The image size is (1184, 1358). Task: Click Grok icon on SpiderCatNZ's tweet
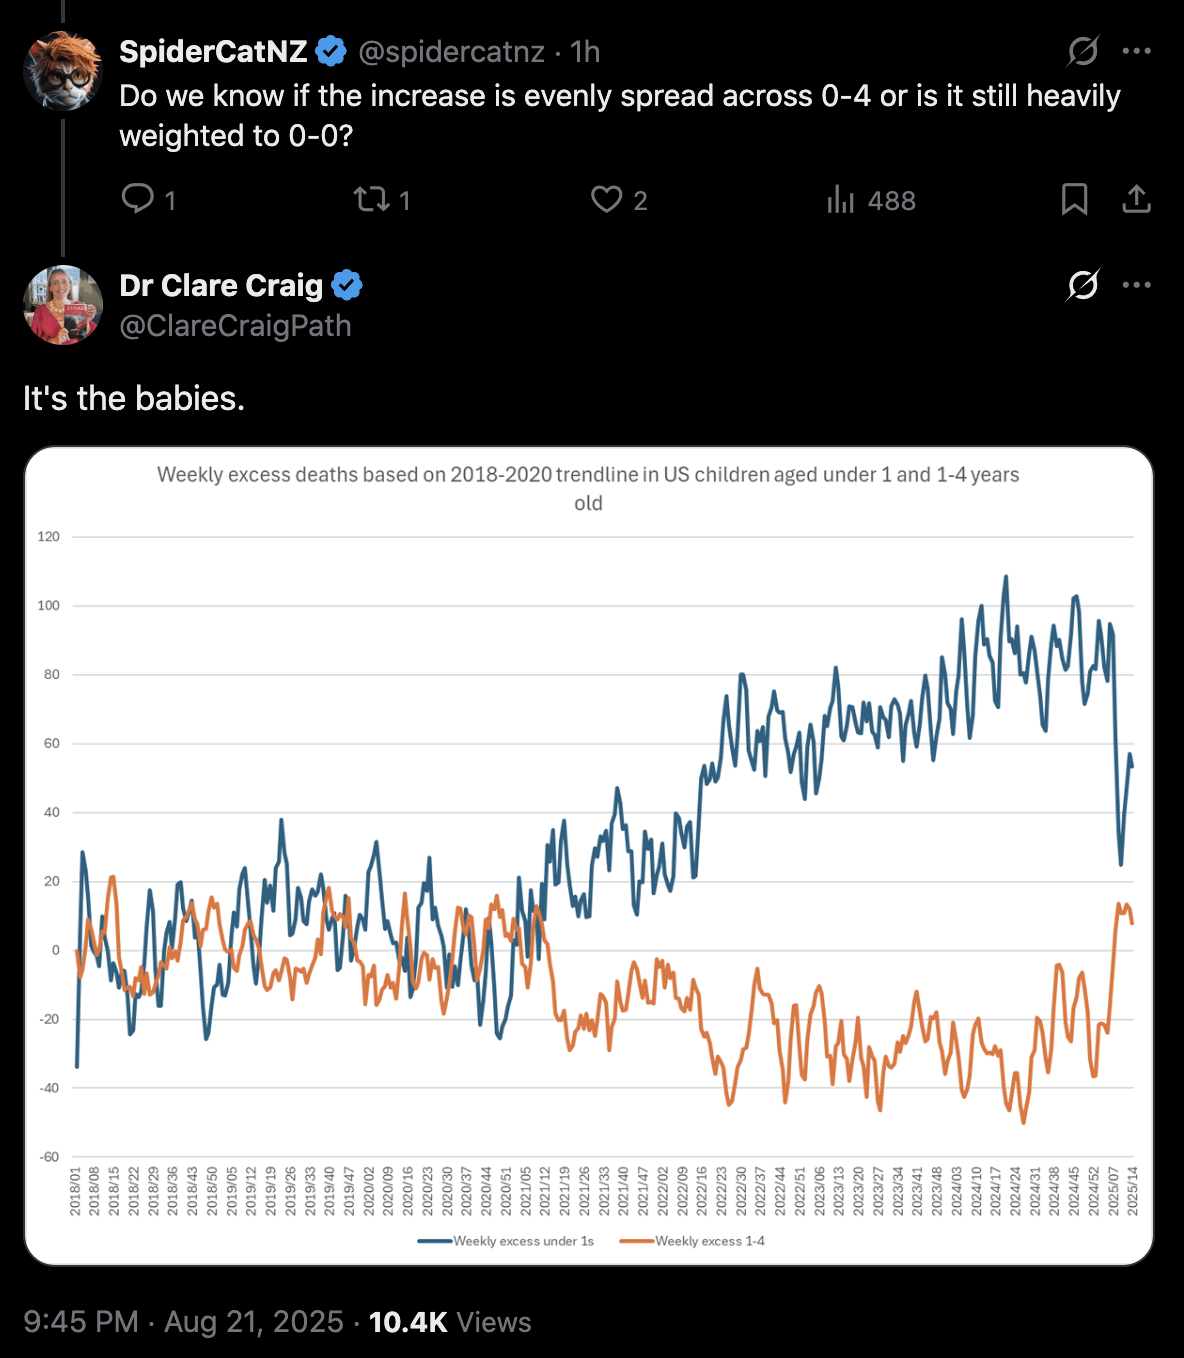[x=1083, y=51]
